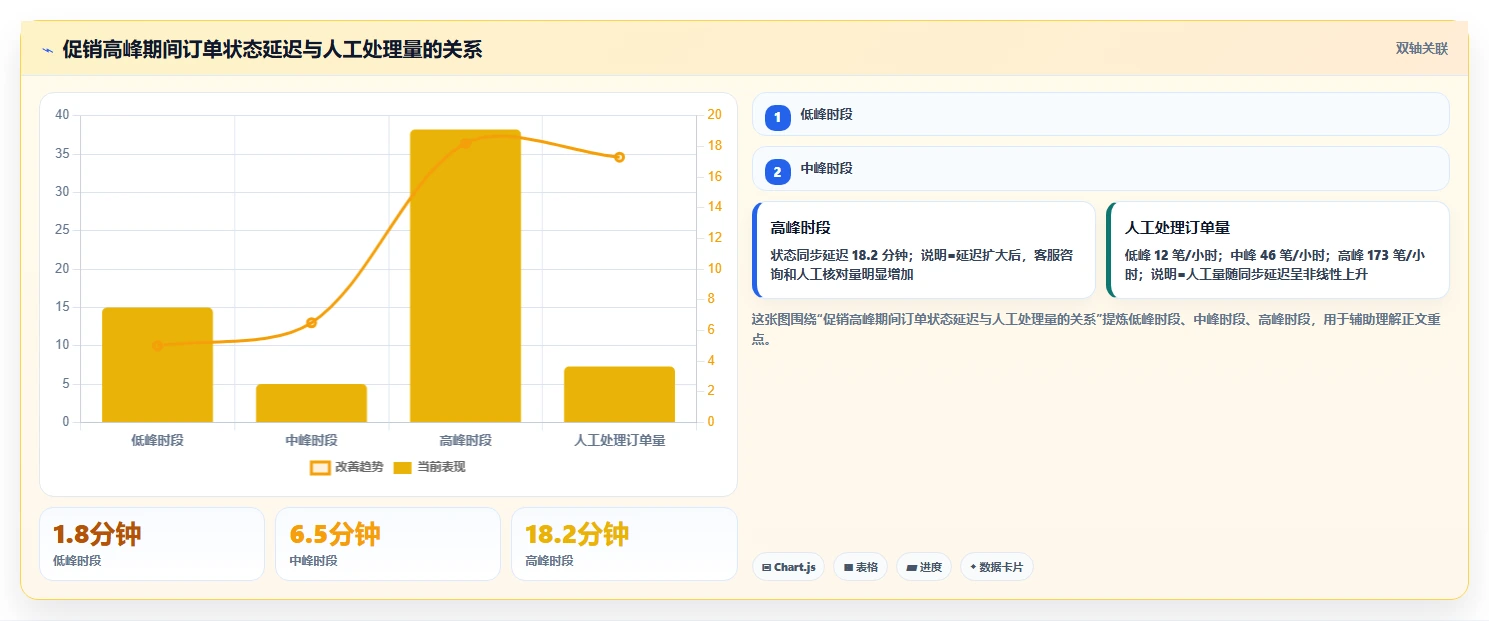Click the trend line point on 低峰时段 bar

click(157, 345)
